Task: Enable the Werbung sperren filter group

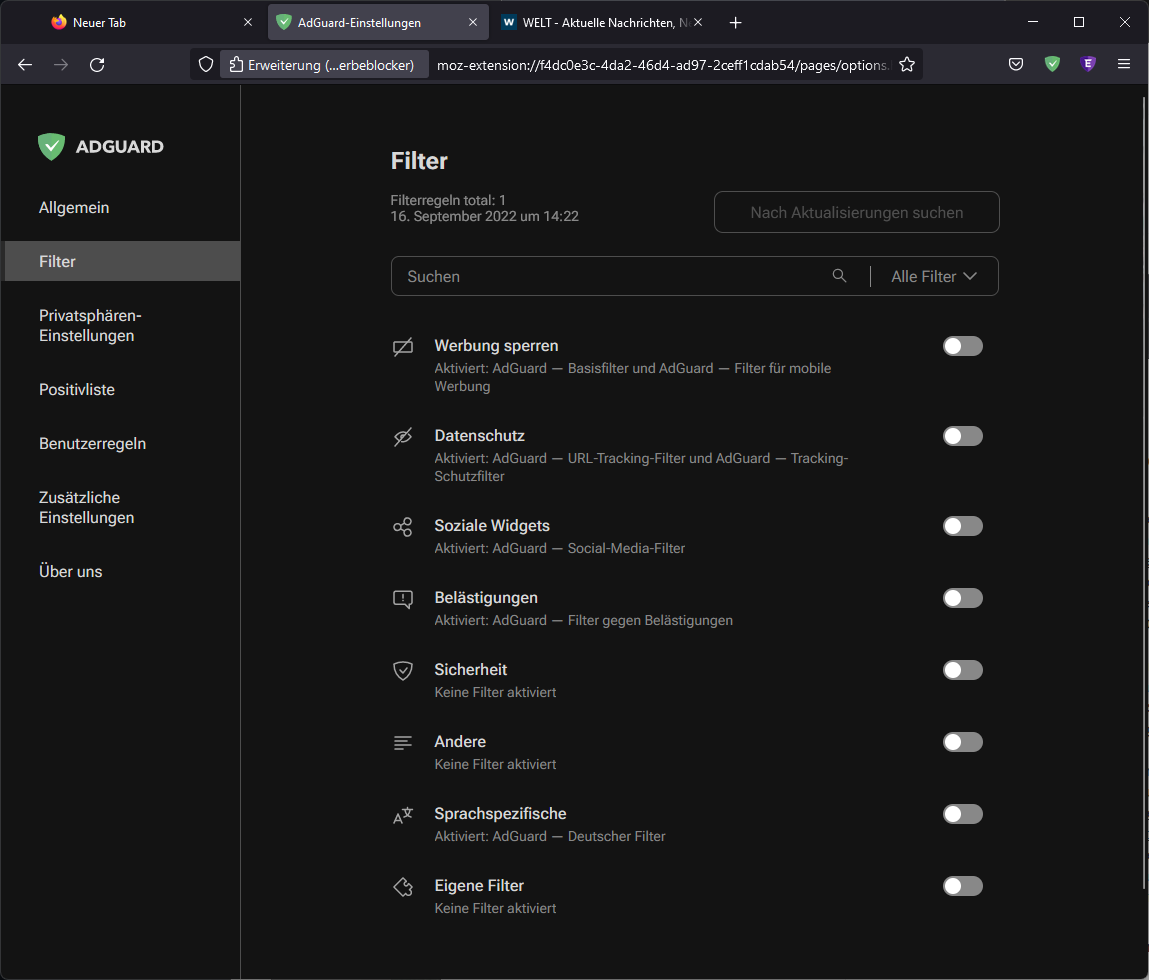Action: click(x=962, y=346)
